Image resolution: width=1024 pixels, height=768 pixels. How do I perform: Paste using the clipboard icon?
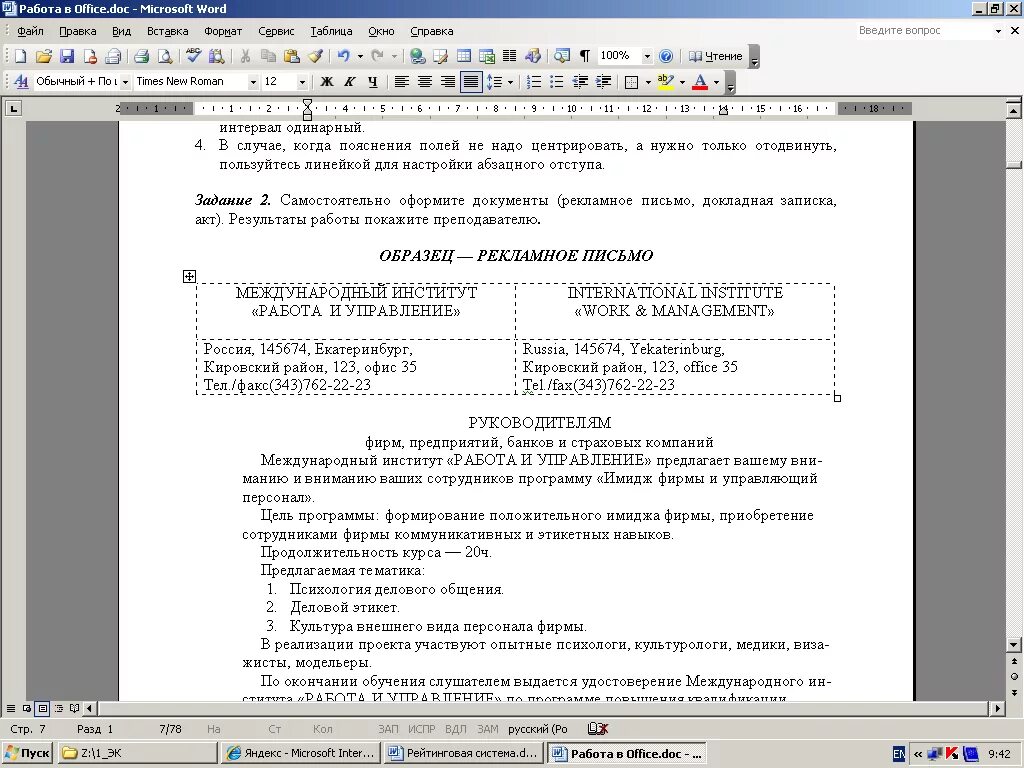[292, 56]
